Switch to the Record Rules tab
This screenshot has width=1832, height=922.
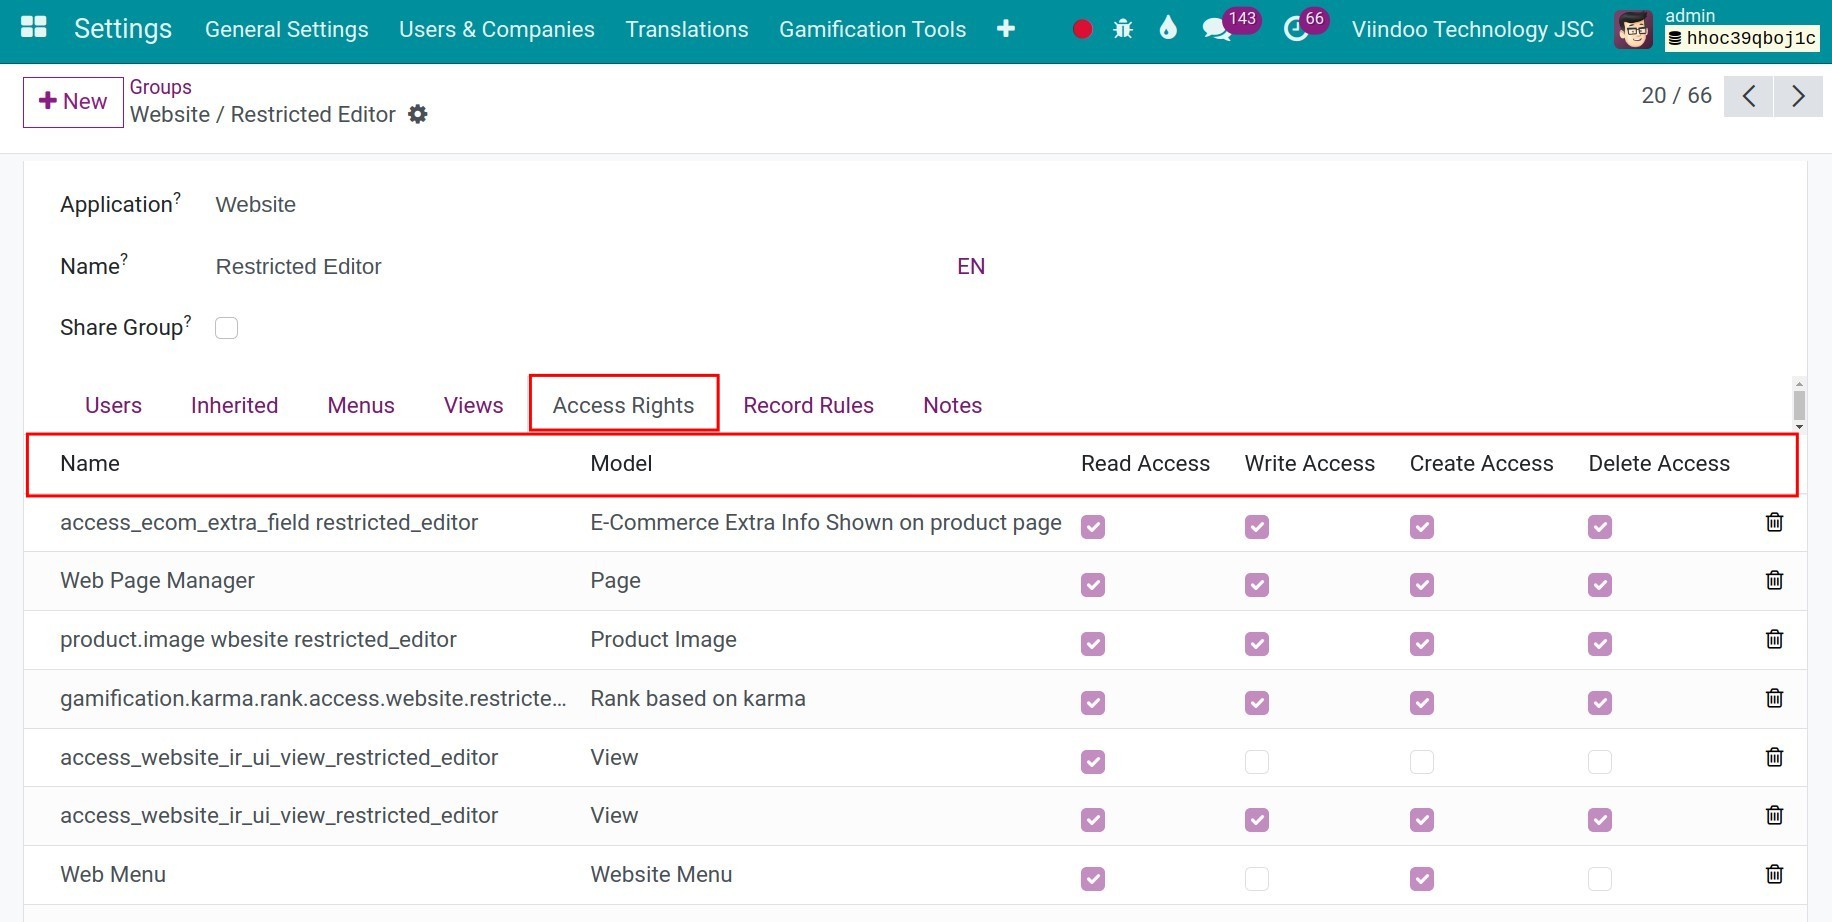click(x=809, y=405)
